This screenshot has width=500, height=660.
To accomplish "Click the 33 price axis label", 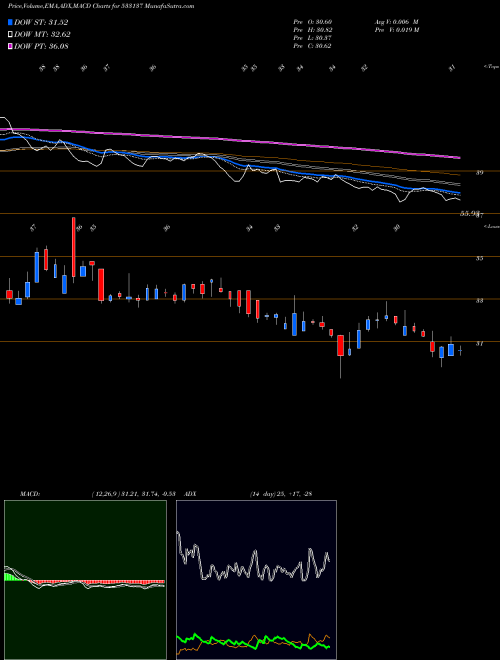I will point(479,301).
